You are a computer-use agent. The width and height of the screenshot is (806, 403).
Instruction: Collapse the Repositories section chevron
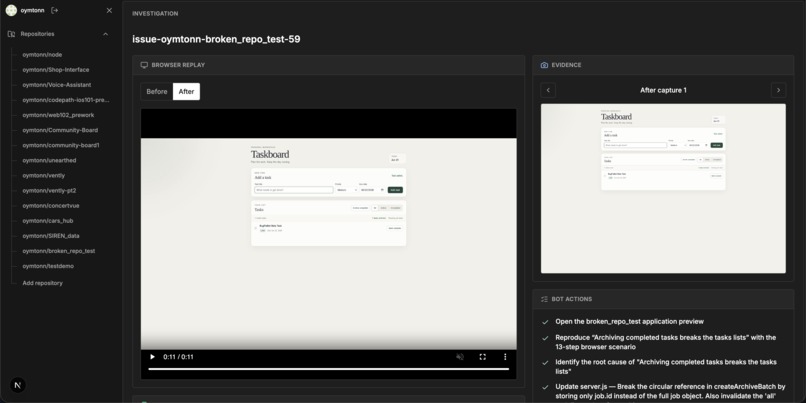105,34
